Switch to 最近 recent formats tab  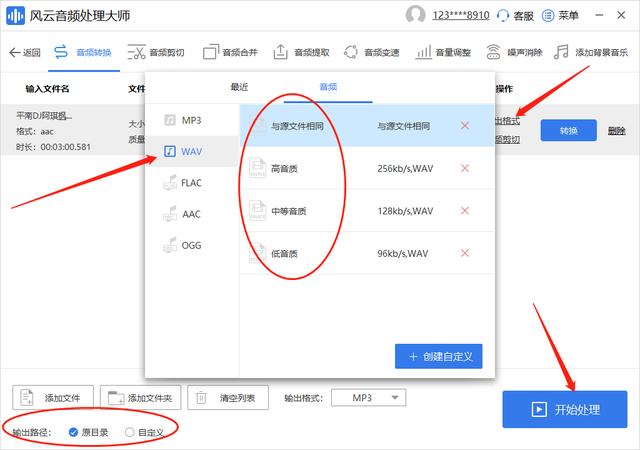pos(239,87)
